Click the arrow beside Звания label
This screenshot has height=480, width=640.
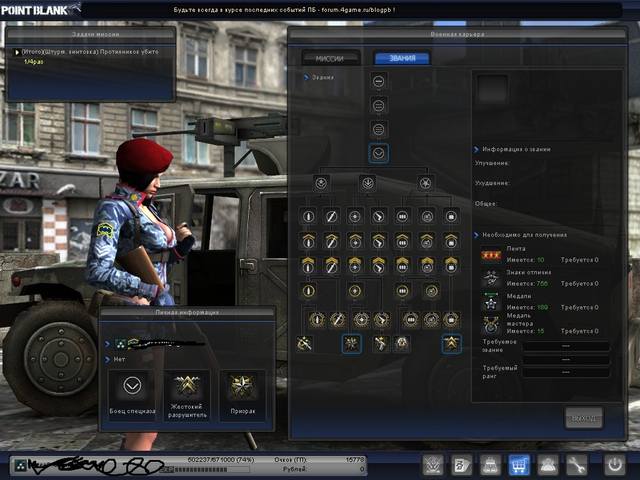pyautogui.click(x=306, y=77)
